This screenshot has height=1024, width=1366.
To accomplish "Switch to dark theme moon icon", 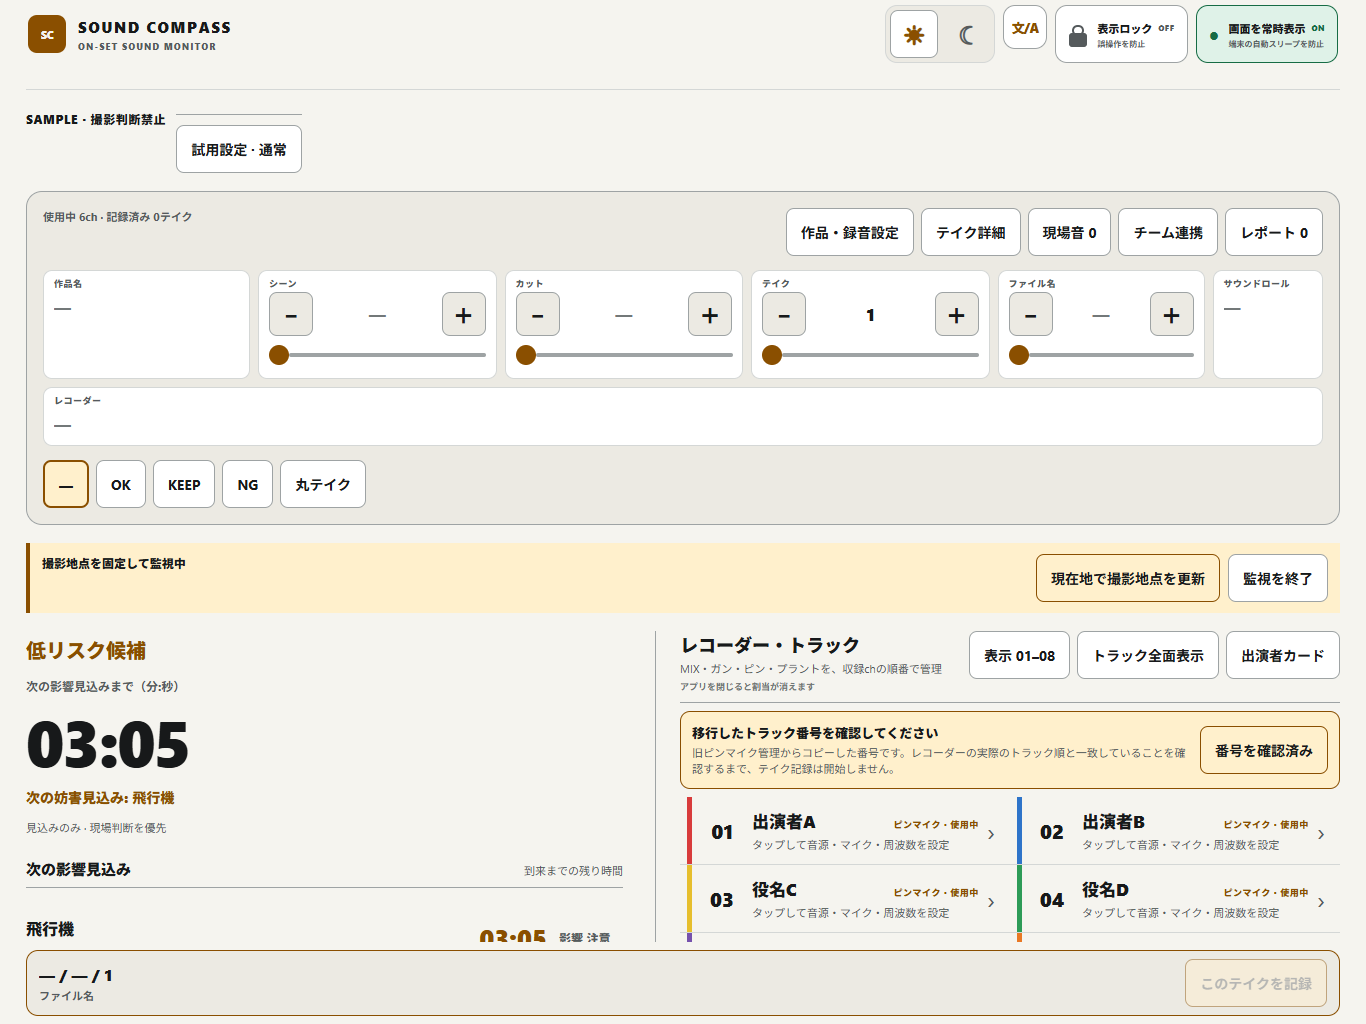I will (x=966, y=35).
